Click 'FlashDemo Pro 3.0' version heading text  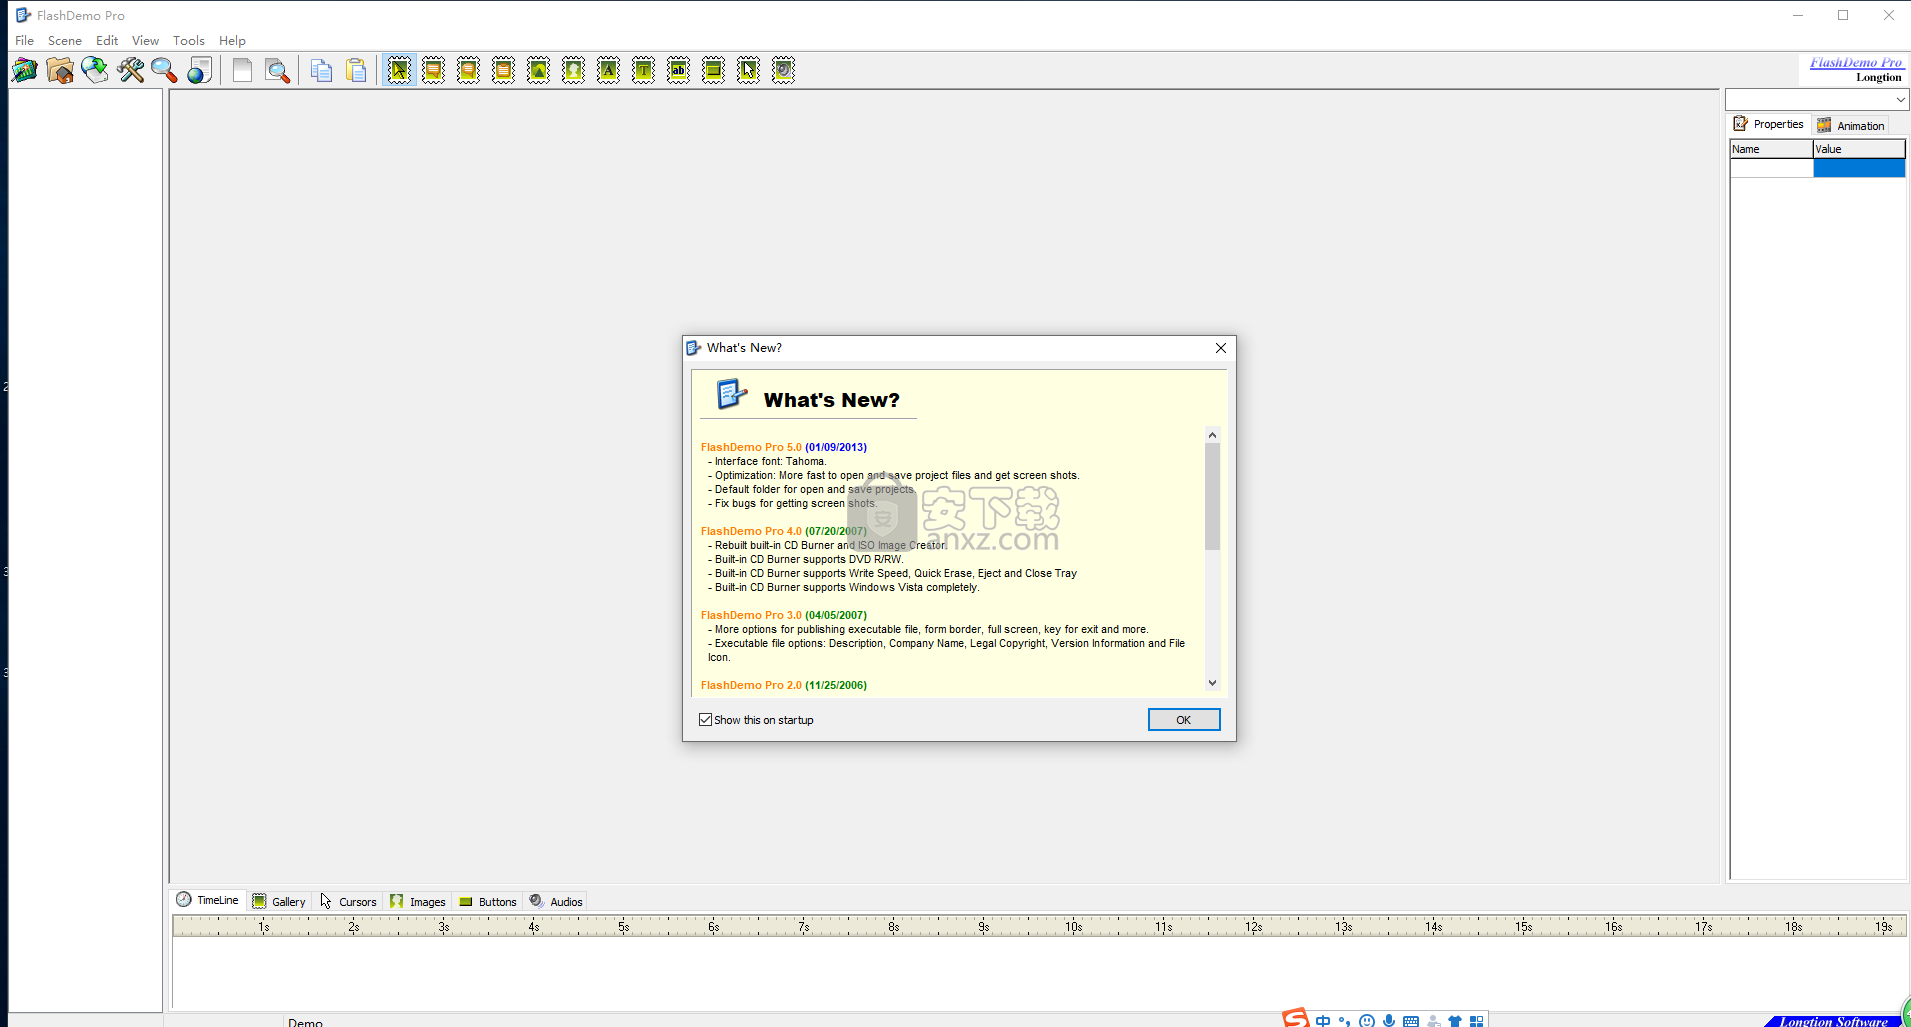coord(751,615)
